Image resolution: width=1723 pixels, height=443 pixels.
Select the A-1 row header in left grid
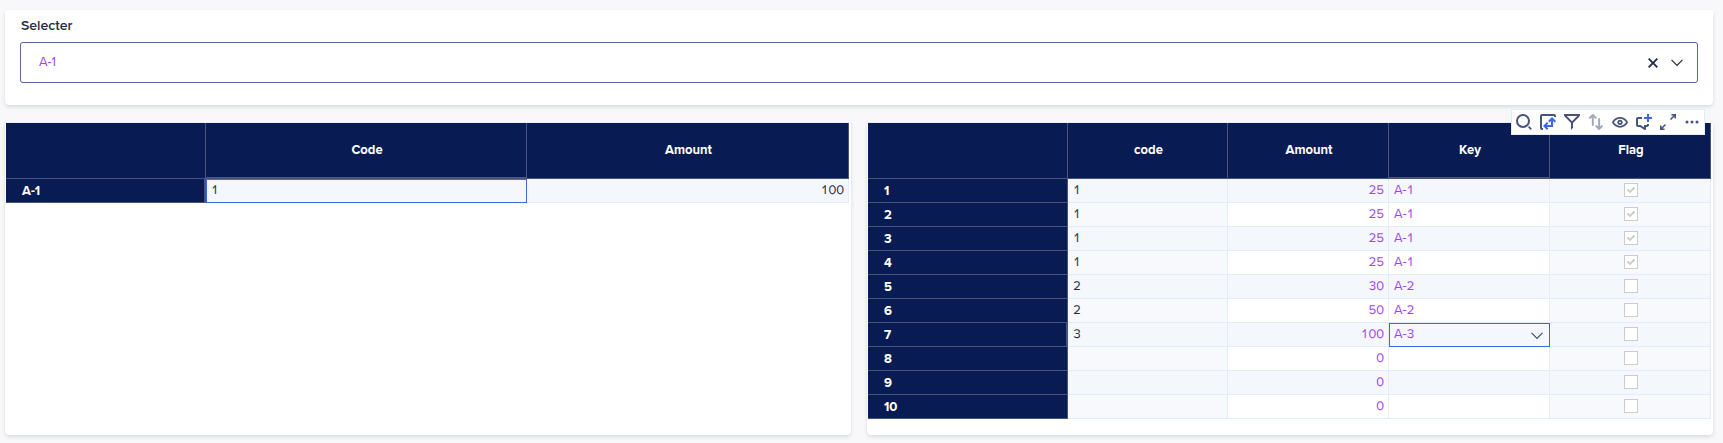(105, 190)
